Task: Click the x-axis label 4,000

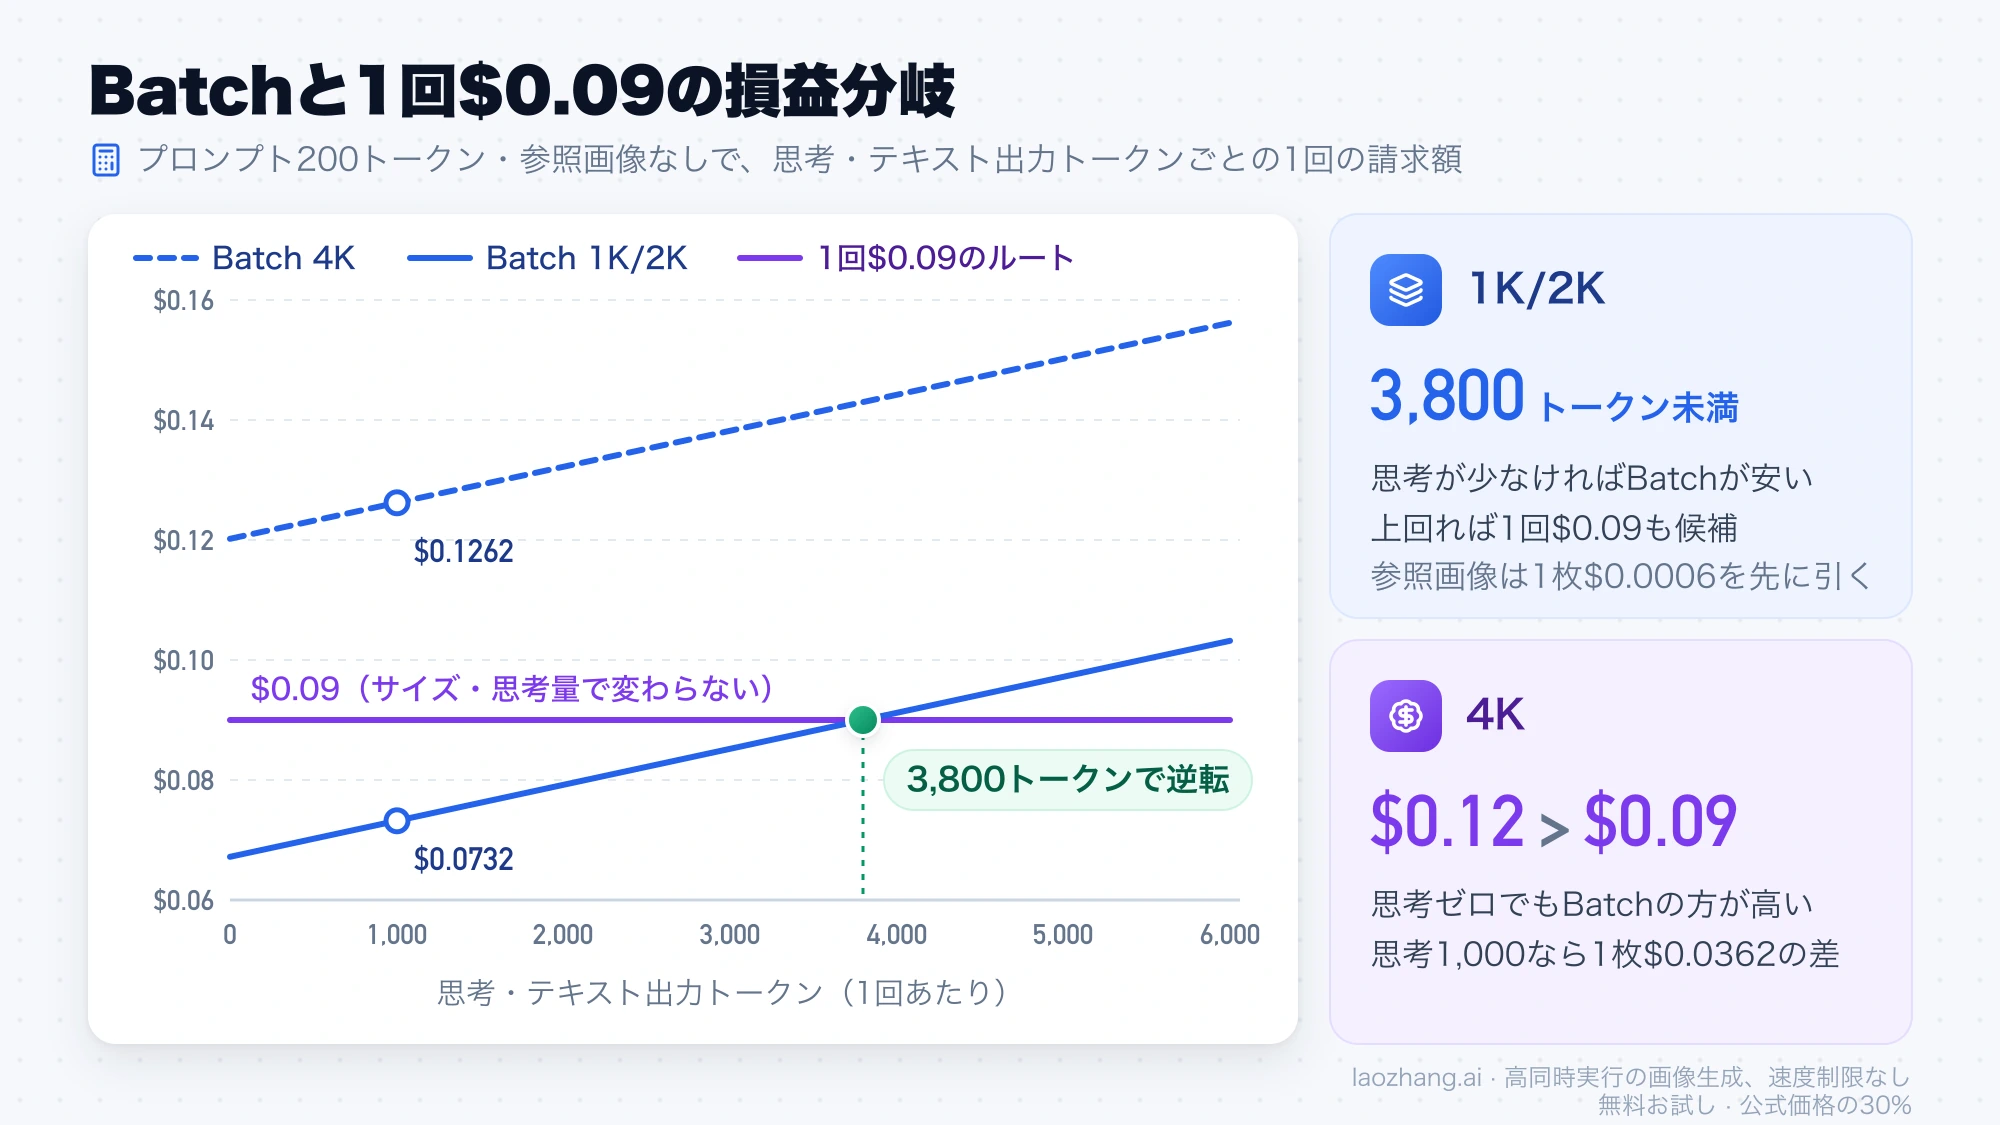Action: pos(896,935)
